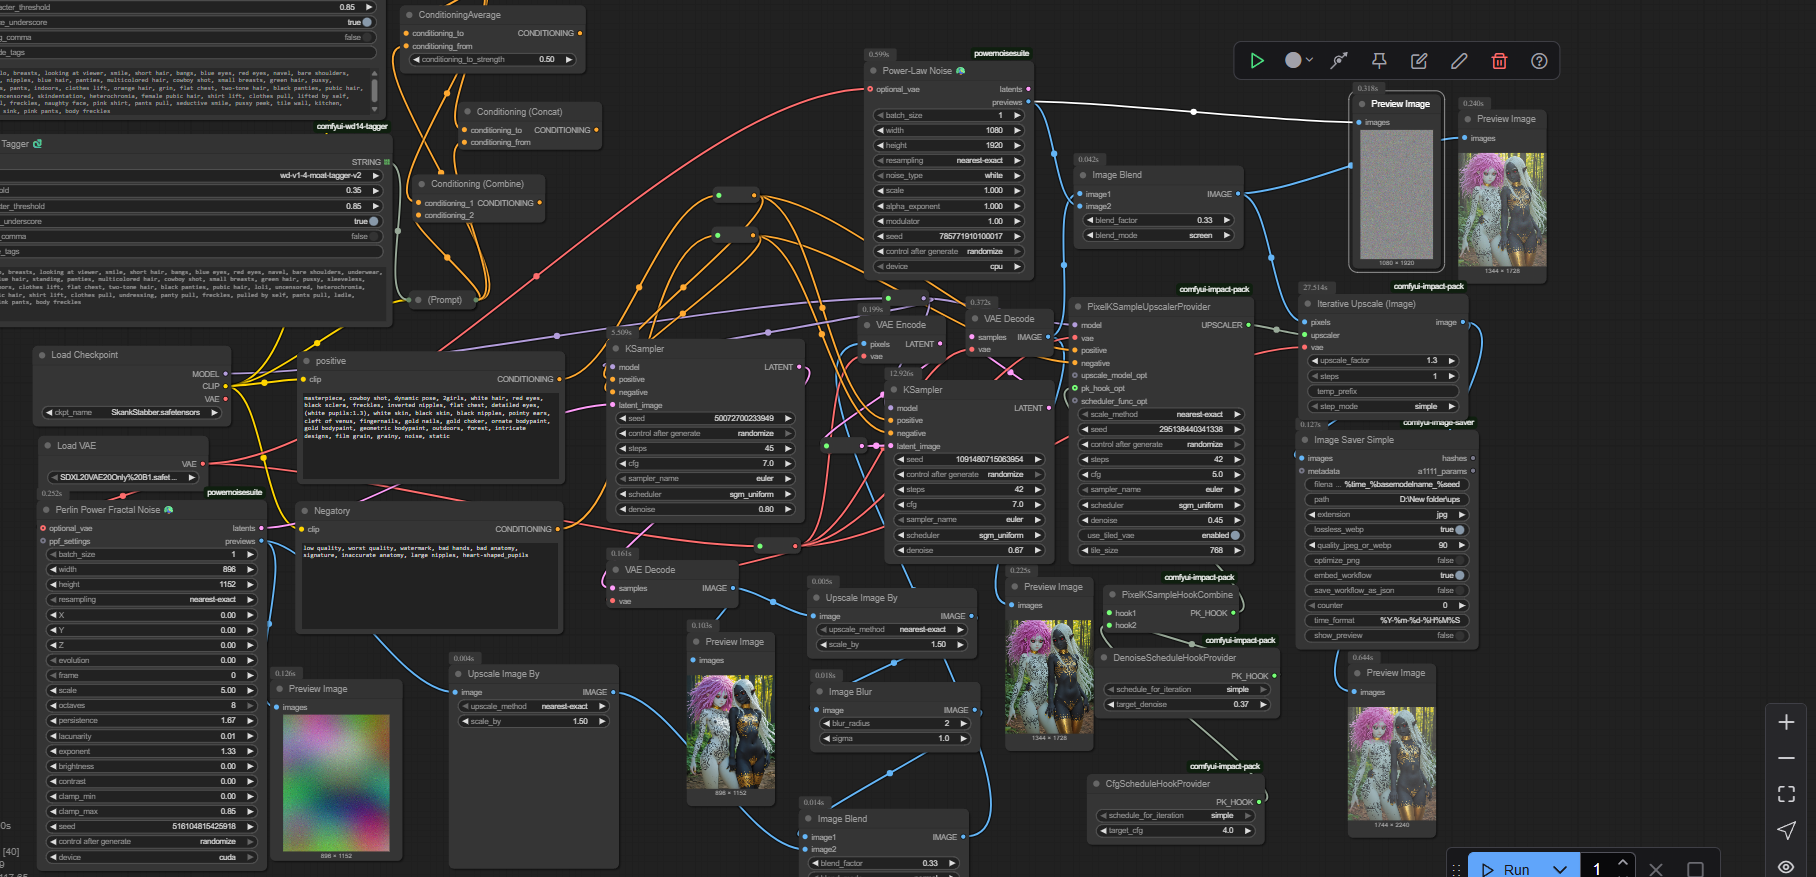This screenshot has width=1816, height=877.
Task: Click the positive prompt text box
Action: 430,435
